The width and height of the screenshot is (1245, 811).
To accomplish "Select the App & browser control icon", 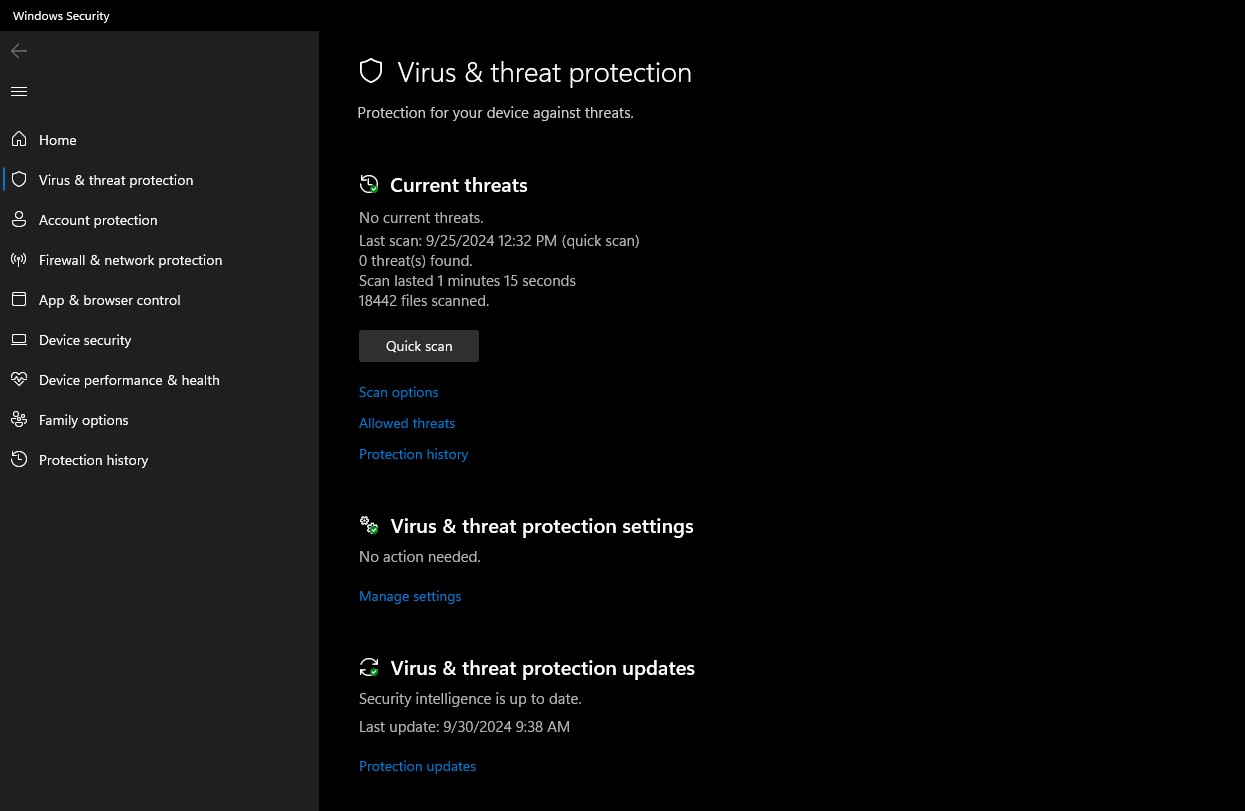I will tap(18, 300).
